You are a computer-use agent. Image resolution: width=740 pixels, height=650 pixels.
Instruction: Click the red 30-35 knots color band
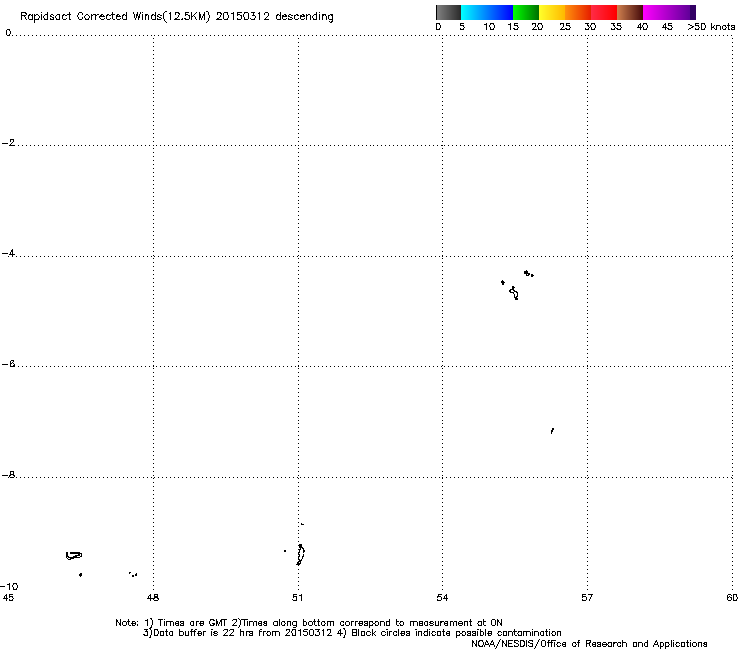pos(604,12)
